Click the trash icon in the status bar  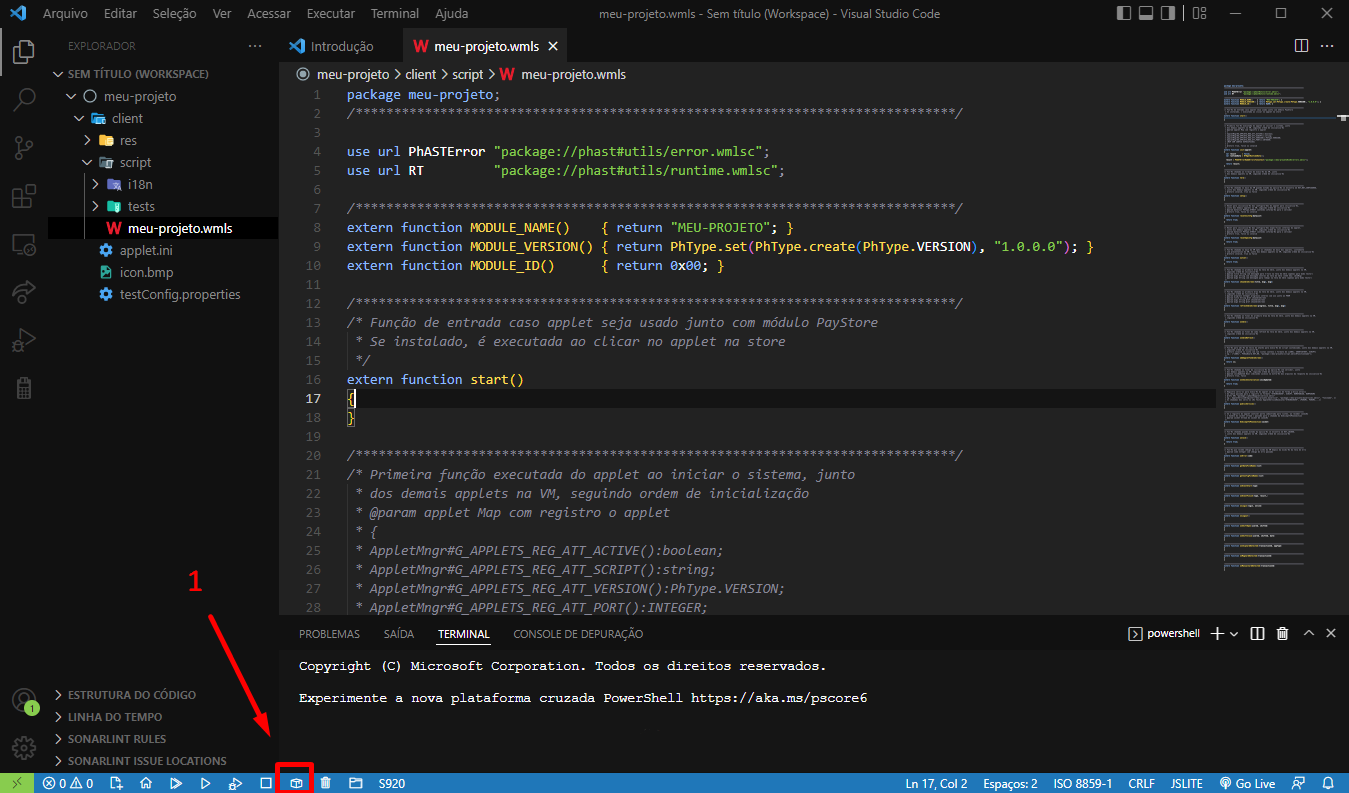click(x=325, y=782)
